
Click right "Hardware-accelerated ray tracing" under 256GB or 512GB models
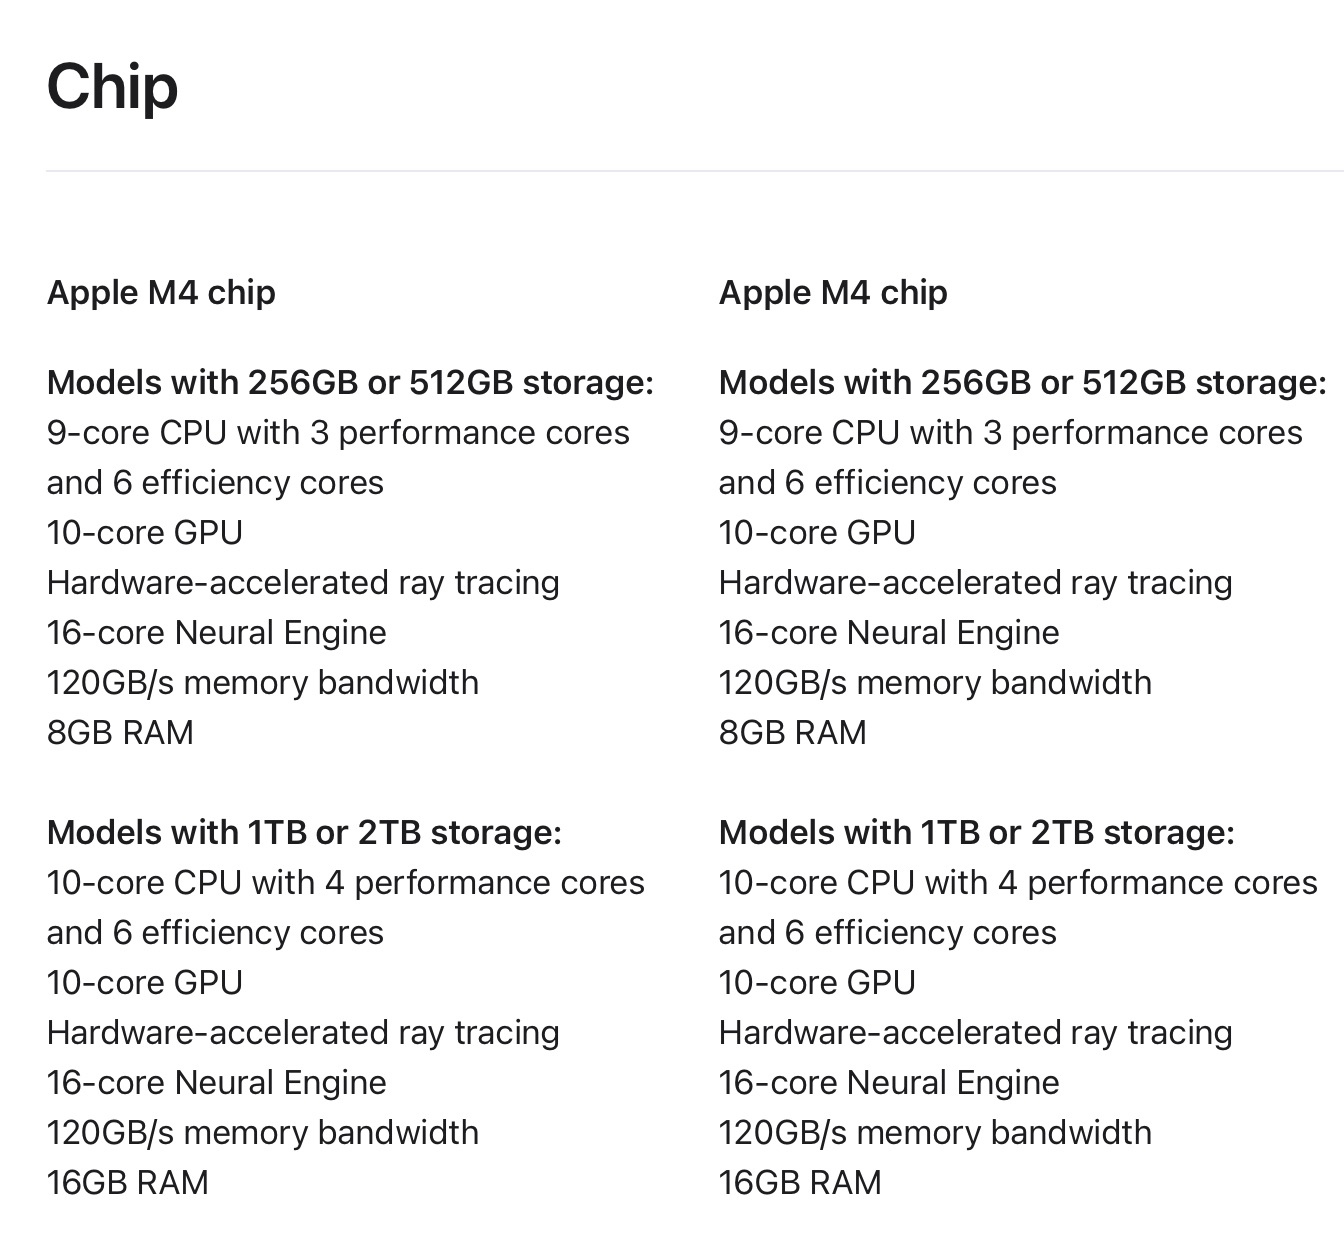click(975, 583)
